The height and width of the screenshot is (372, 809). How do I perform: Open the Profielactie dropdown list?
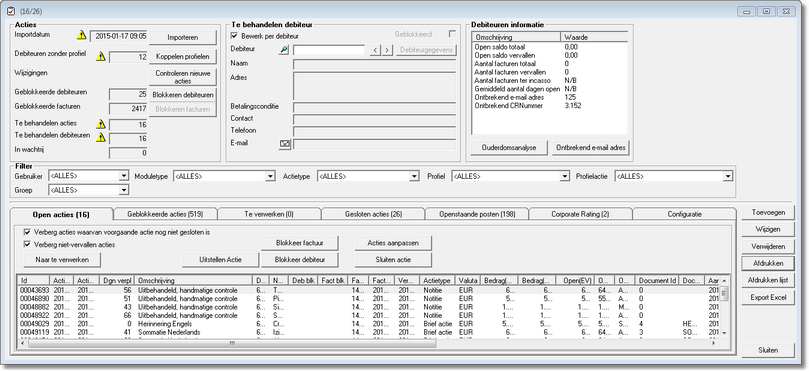pos(727,176)
